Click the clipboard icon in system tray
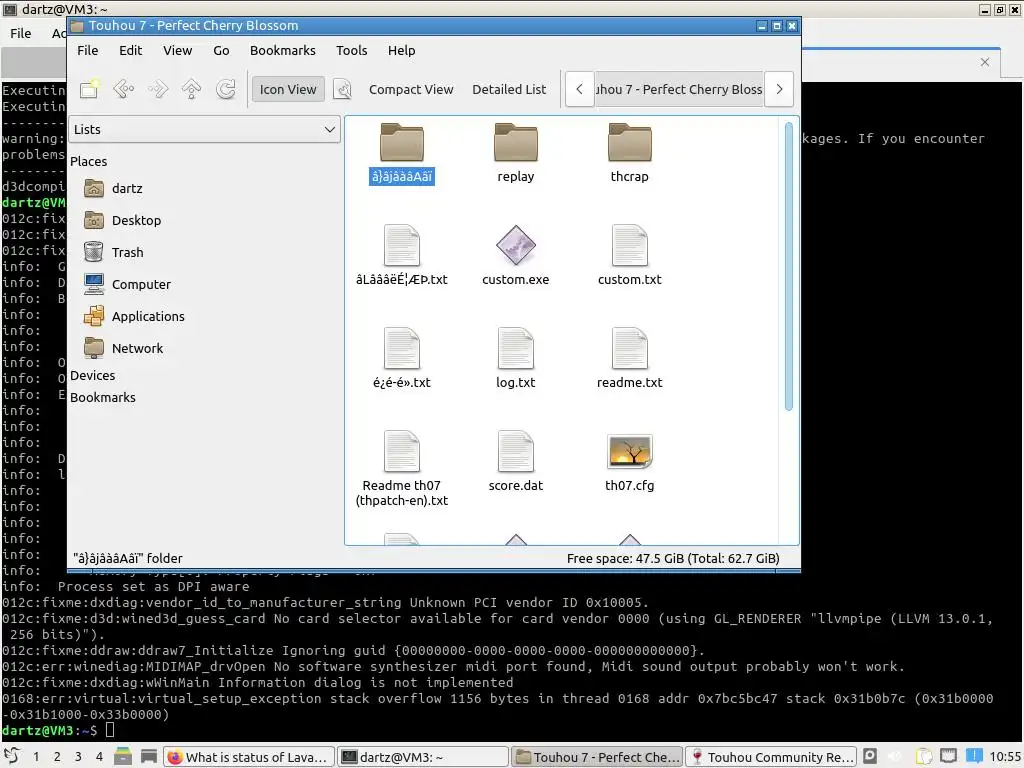1024x768 pixels. click(923, 756)
